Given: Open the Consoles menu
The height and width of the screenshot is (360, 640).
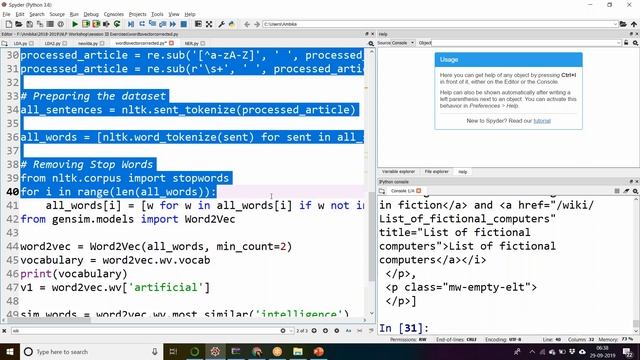Looking at the screenshot, I should tap(113, 14).
